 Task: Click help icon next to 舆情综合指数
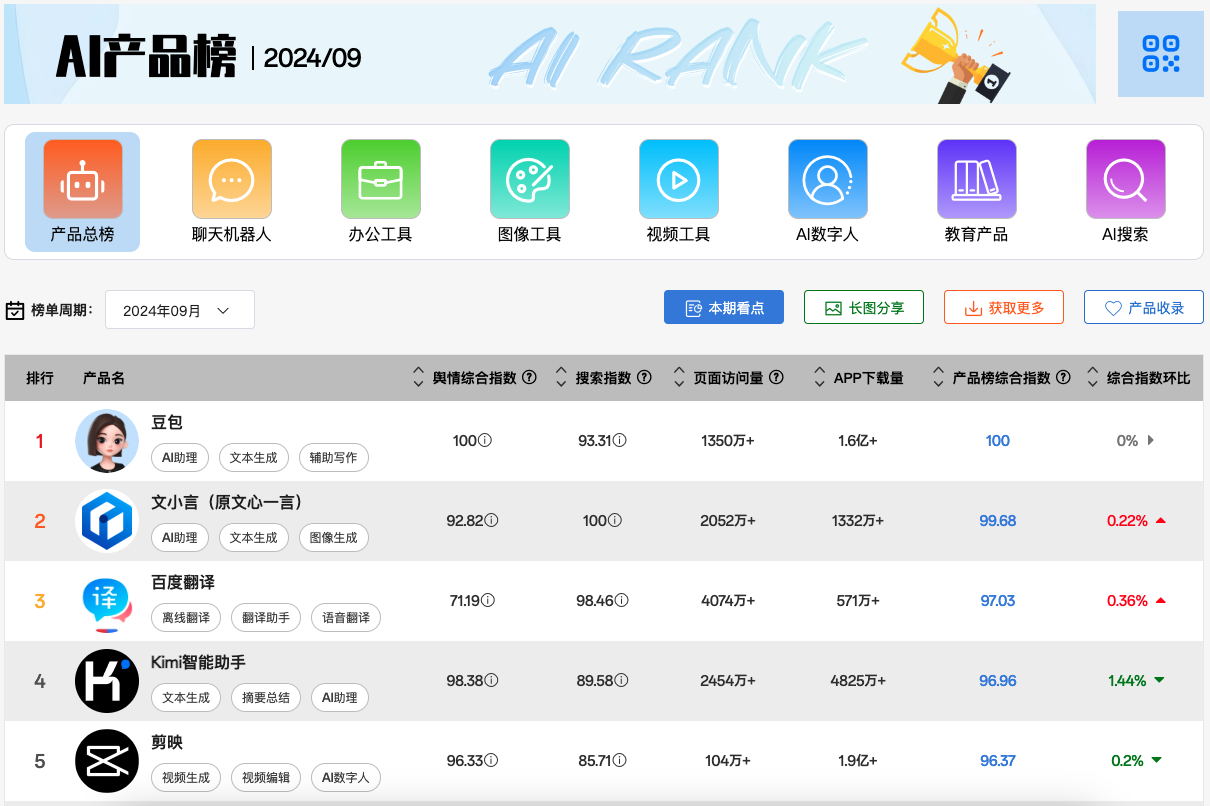(530, 378)
